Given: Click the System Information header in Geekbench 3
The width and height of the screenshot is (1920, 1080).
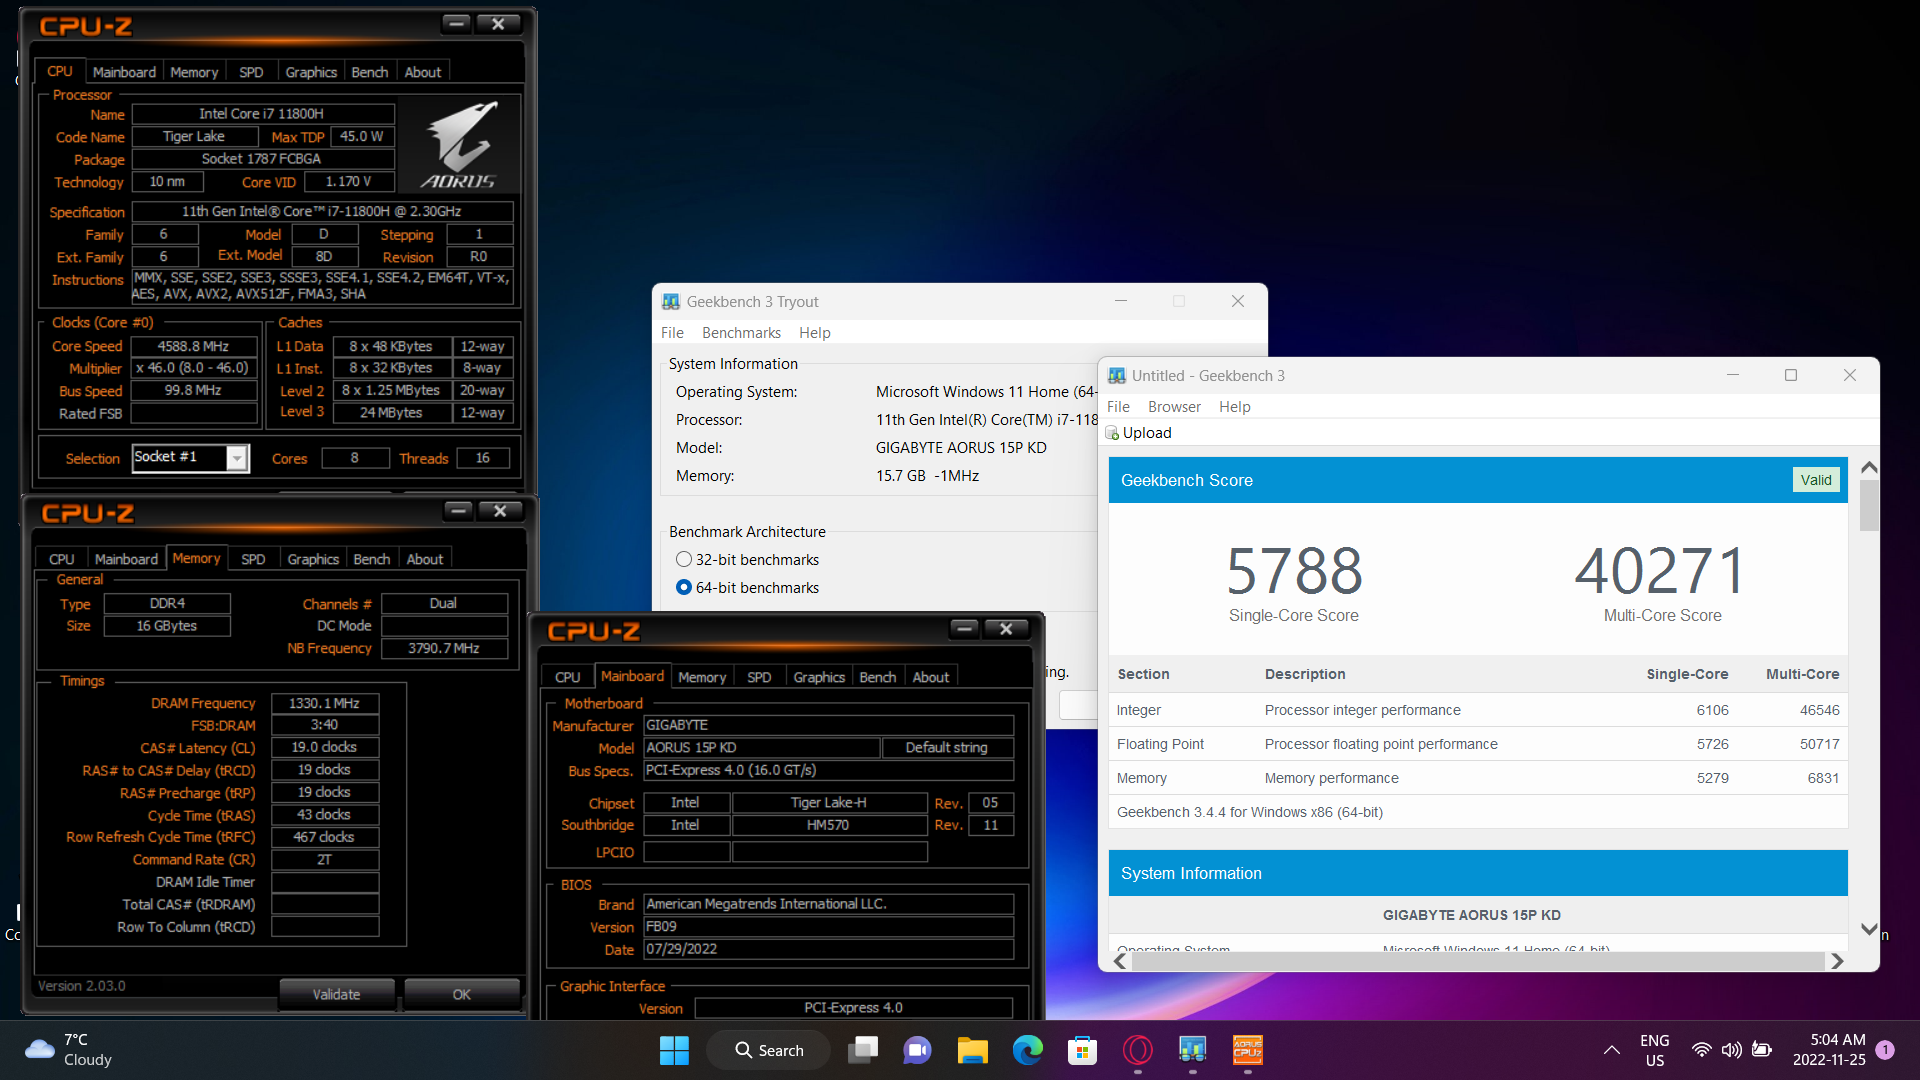Looking at the screenshot, I should 1478,873.
